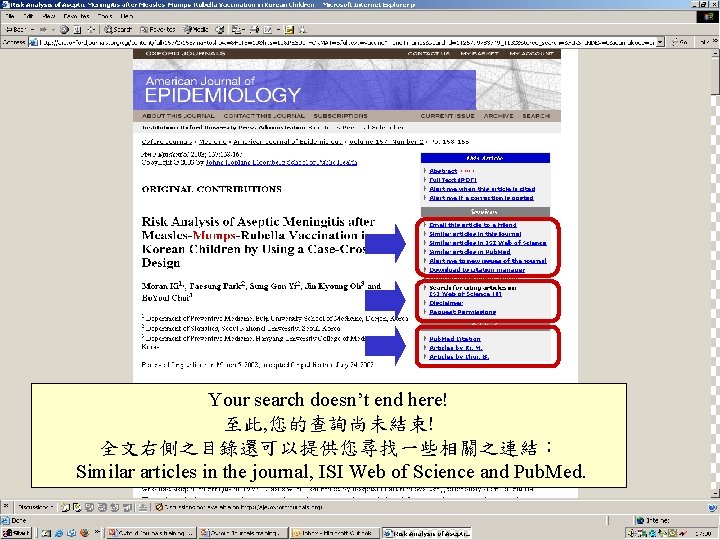This screenshot has width=720, height=540.
Task: Click the Messenger toolbar icon
Action: [x=303, y=29]
